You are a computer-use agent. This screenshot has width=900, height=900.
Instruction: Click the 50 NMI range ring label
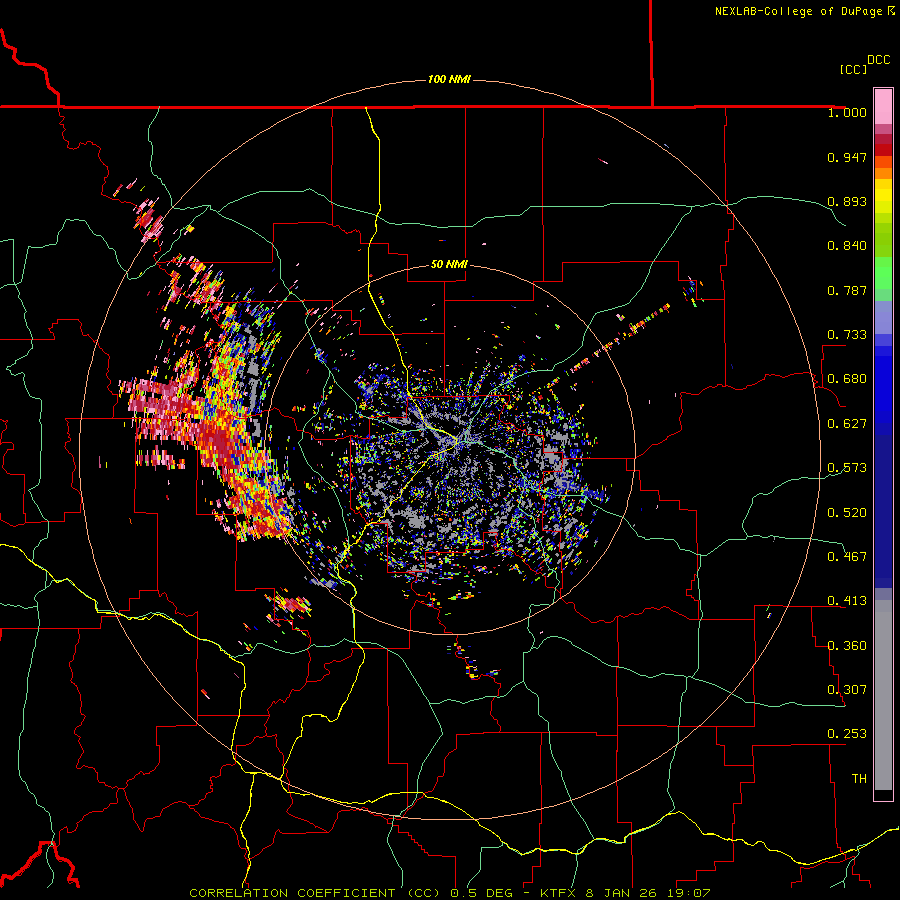click(449, 264)
